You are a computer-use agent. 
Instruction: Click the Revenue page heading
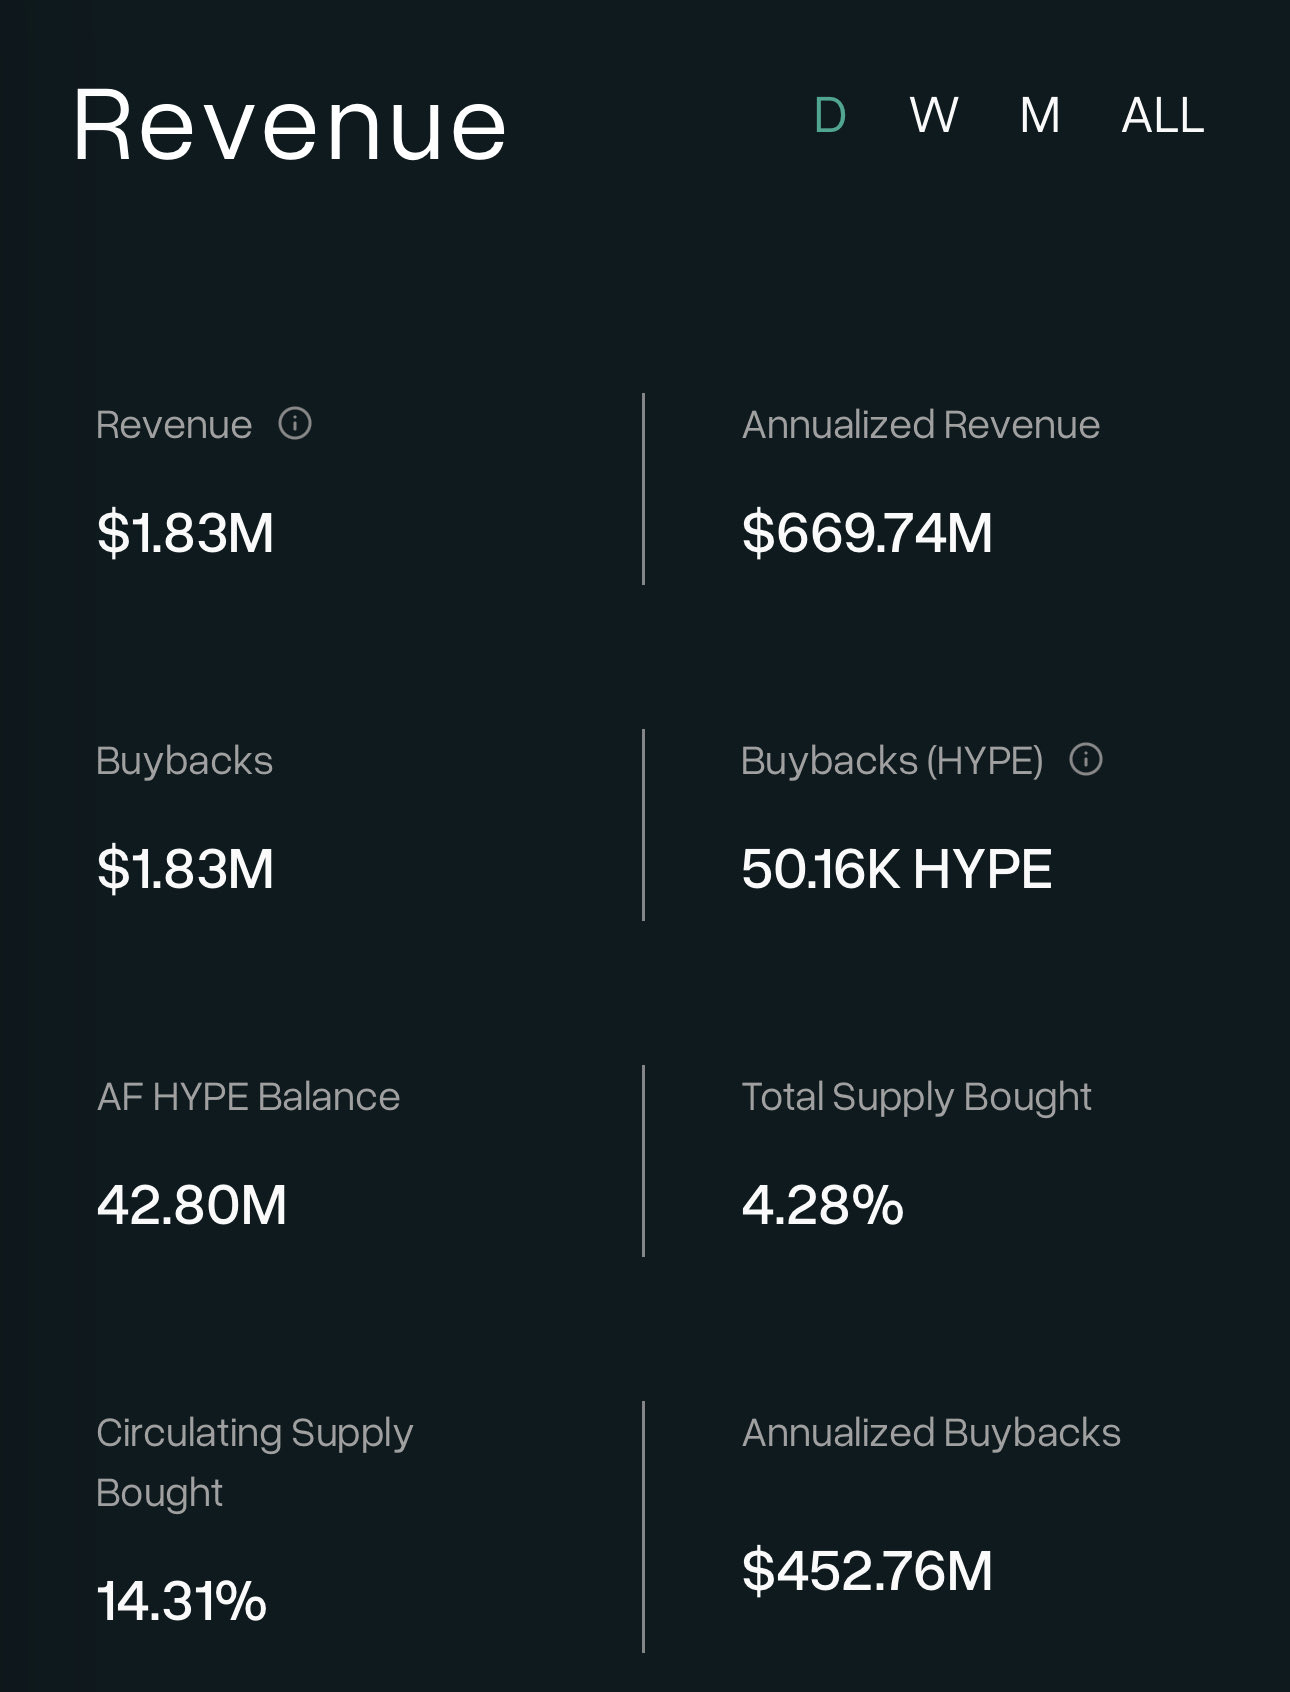(x=290, y=126)
